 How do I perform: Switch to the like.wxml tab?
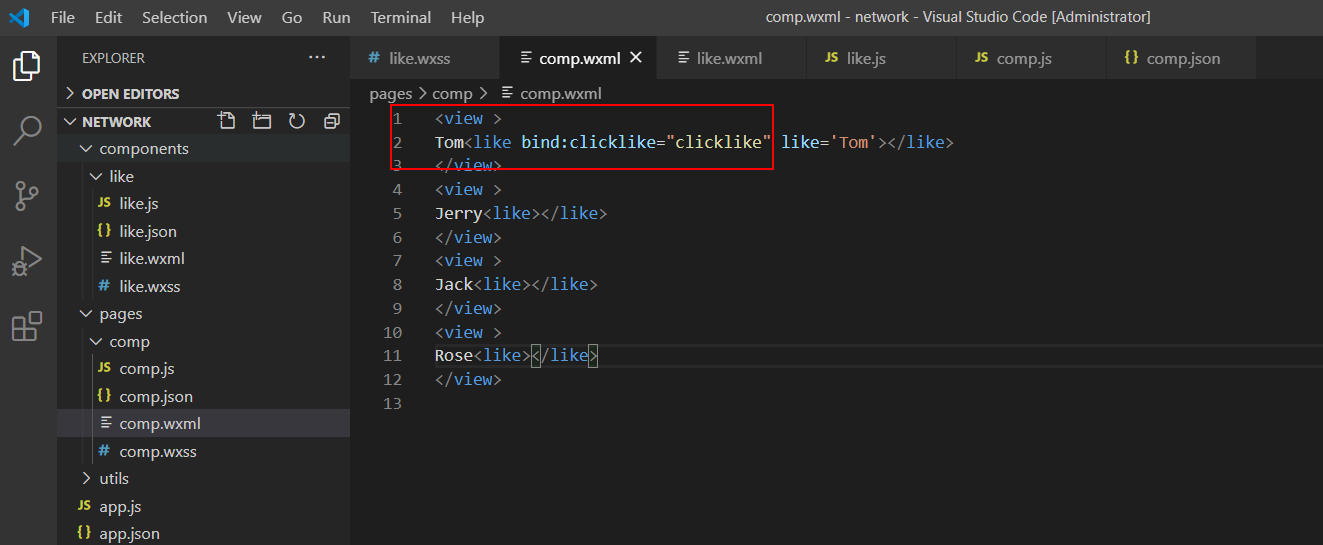(732, 58)
